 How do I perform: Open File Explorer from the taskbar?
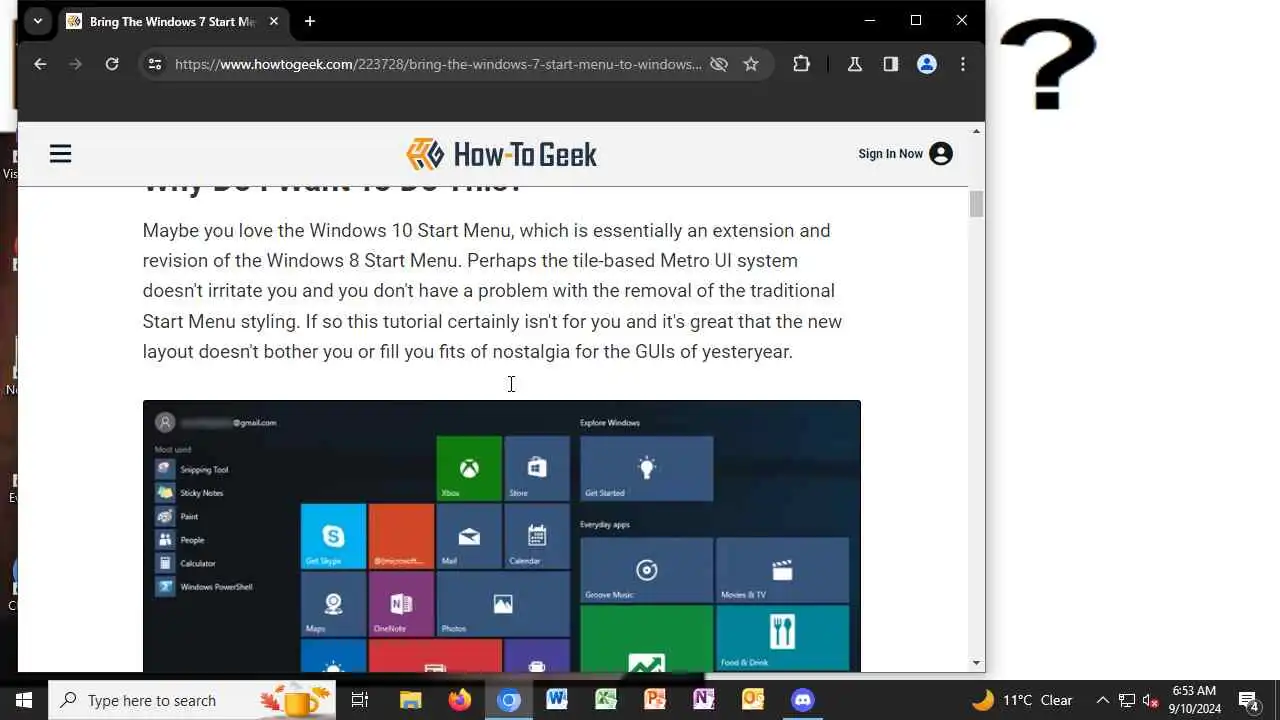pos(410,700)
